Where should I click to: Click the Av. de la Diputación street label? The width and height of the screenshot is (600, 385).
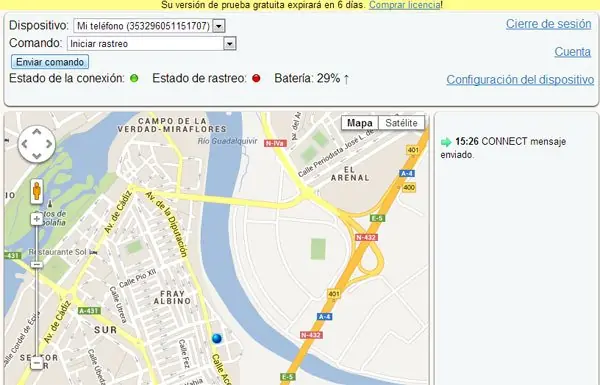[167, 224]
